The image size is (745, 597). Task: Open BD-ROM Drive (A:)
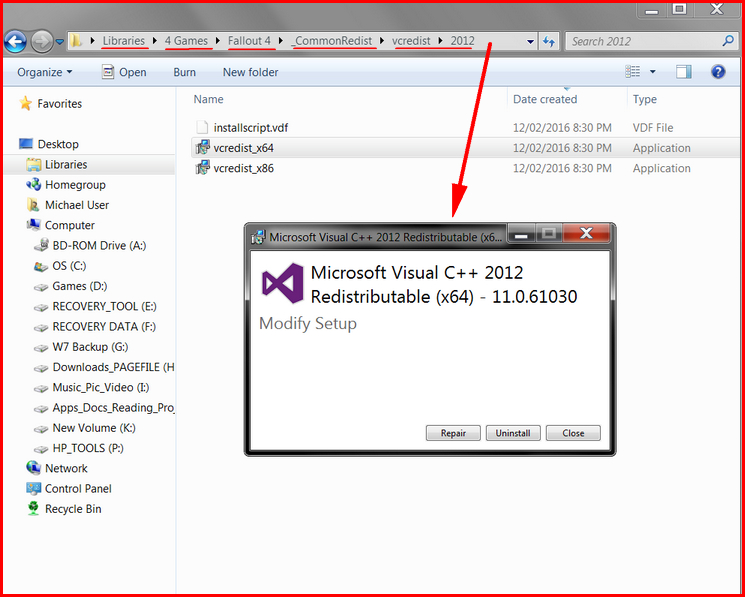coord(99,246)
